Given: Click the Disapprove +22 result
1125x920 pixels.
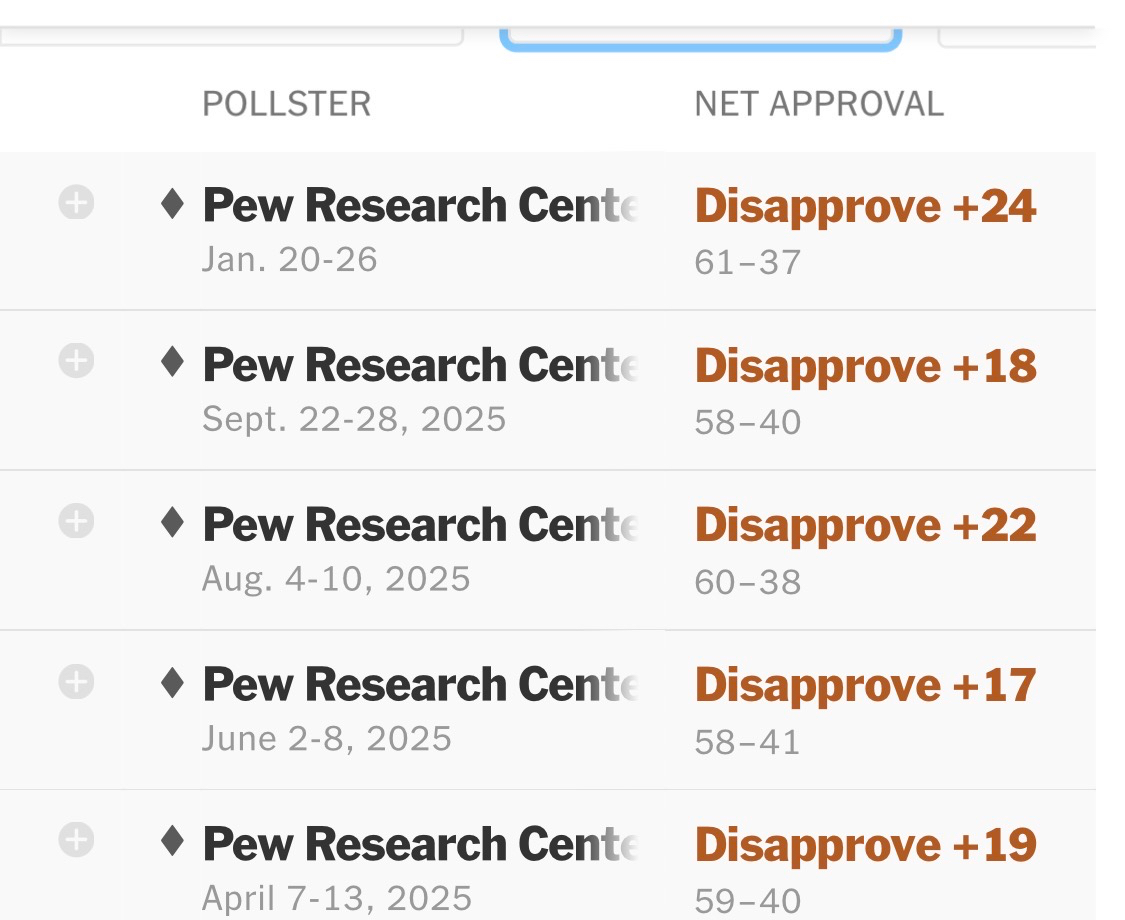Looking at the screenshot, I should coord(865,526).
